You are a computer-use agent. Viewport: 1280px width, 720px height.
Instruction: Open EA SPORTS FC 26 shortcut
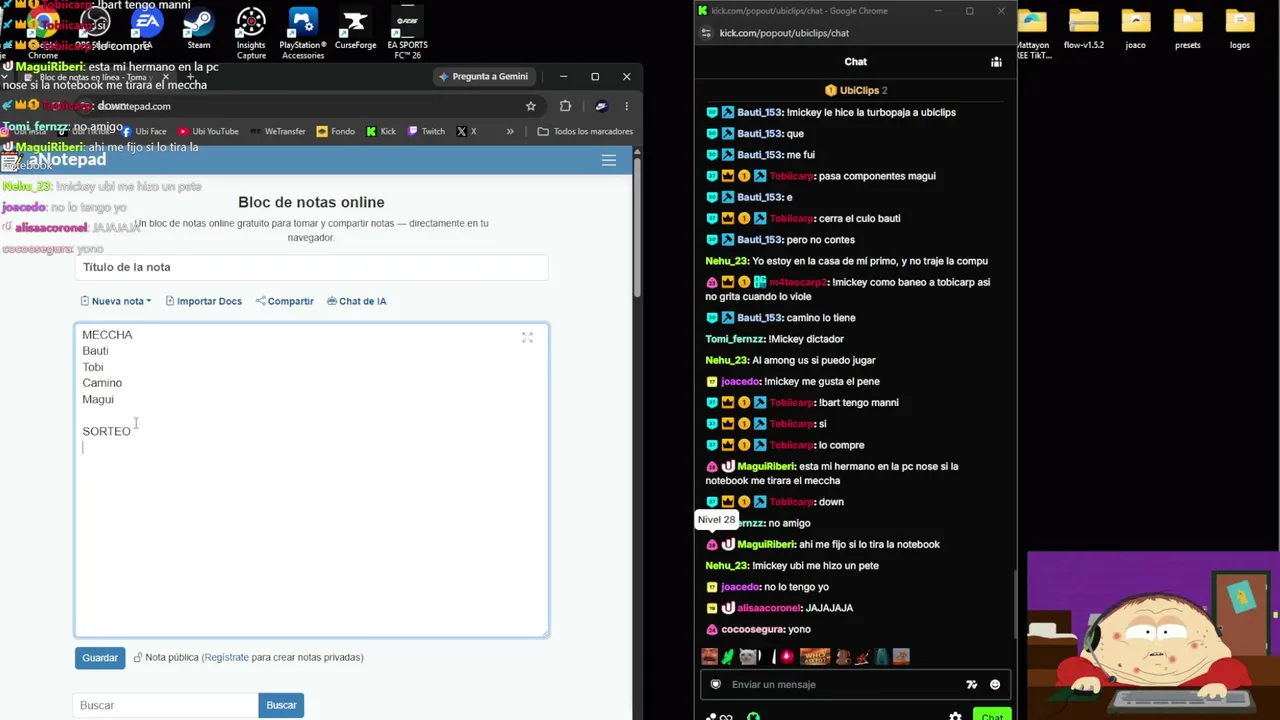click(x=407, y=34)
